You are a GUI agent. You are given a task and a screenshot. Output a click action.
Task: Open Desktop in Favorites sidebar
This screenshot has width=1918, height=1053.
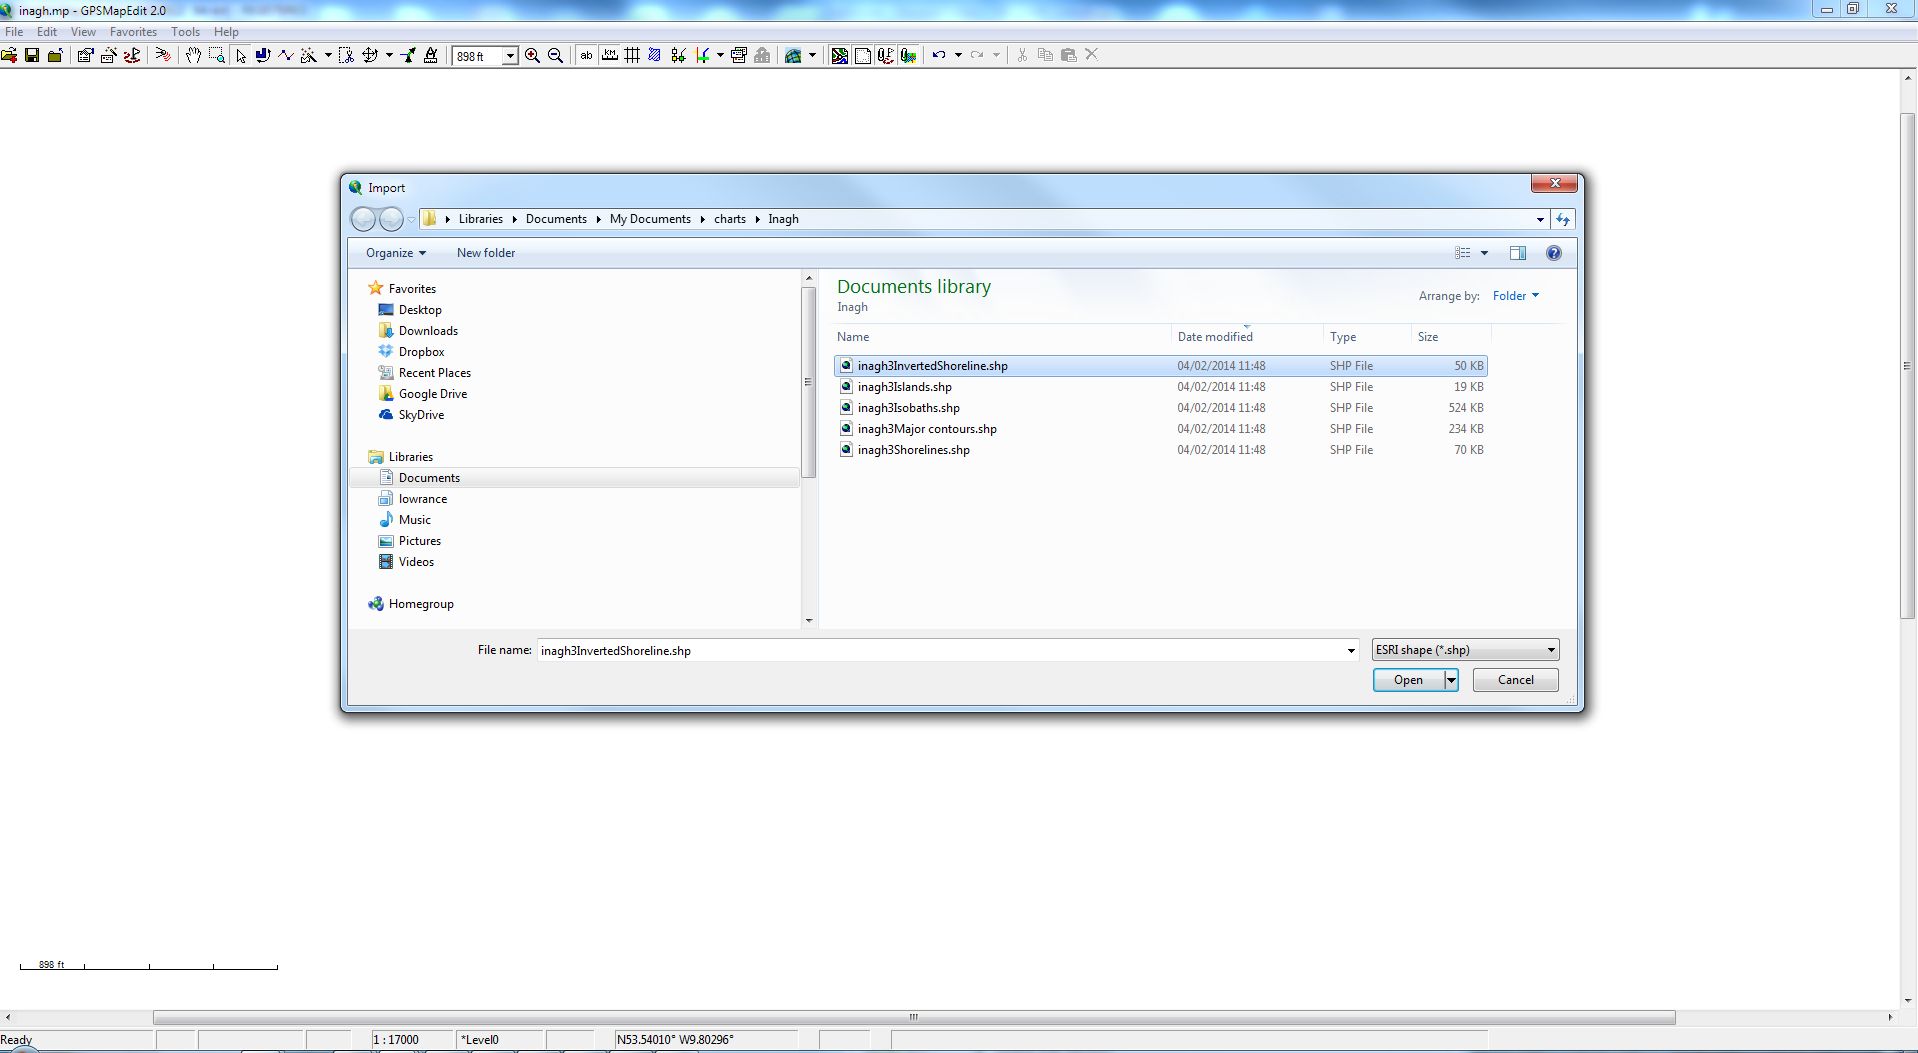pyautogui.click(x=420, y=310)
